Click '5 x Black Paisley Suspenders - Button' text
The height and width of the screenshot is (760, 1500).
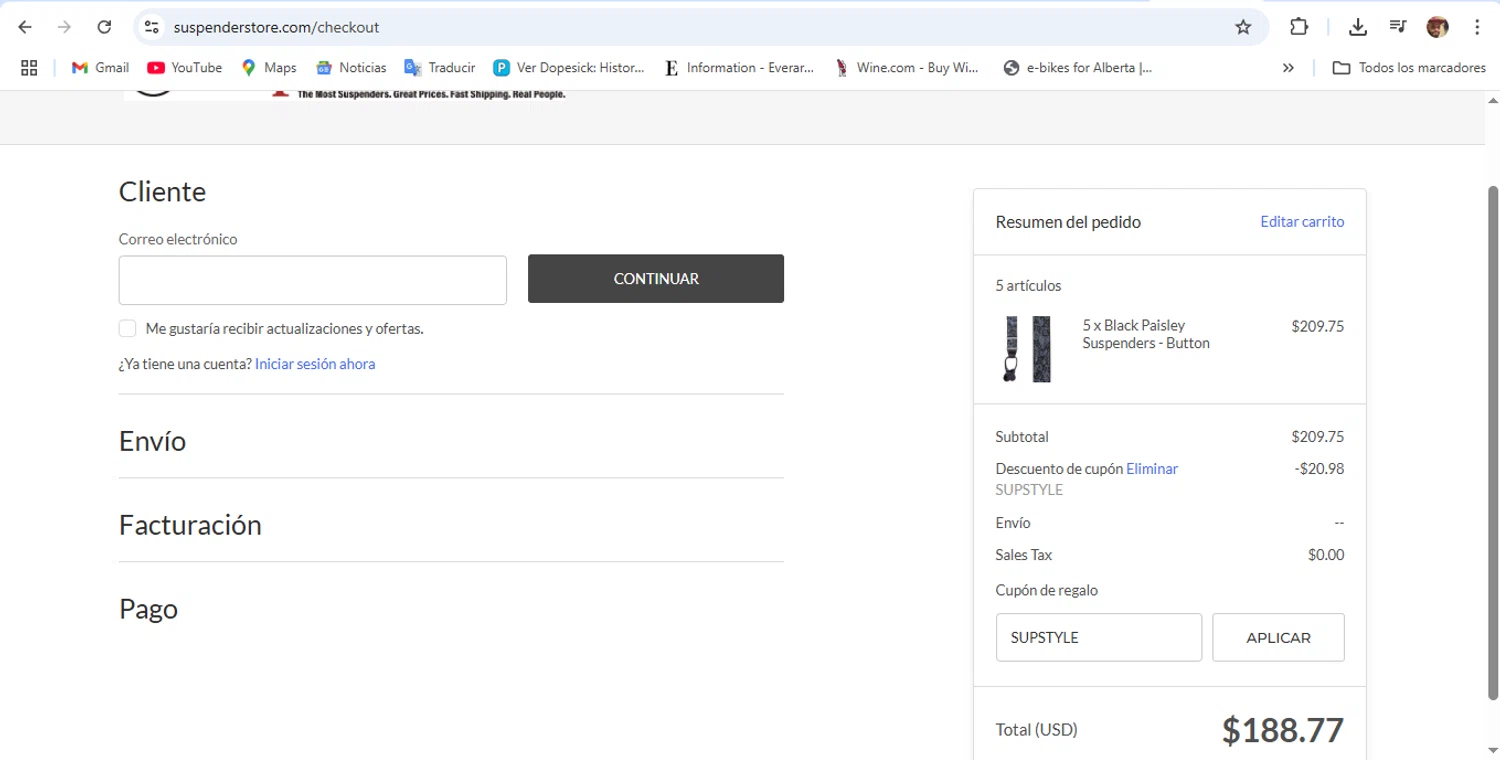click(x=1146, y=334)
